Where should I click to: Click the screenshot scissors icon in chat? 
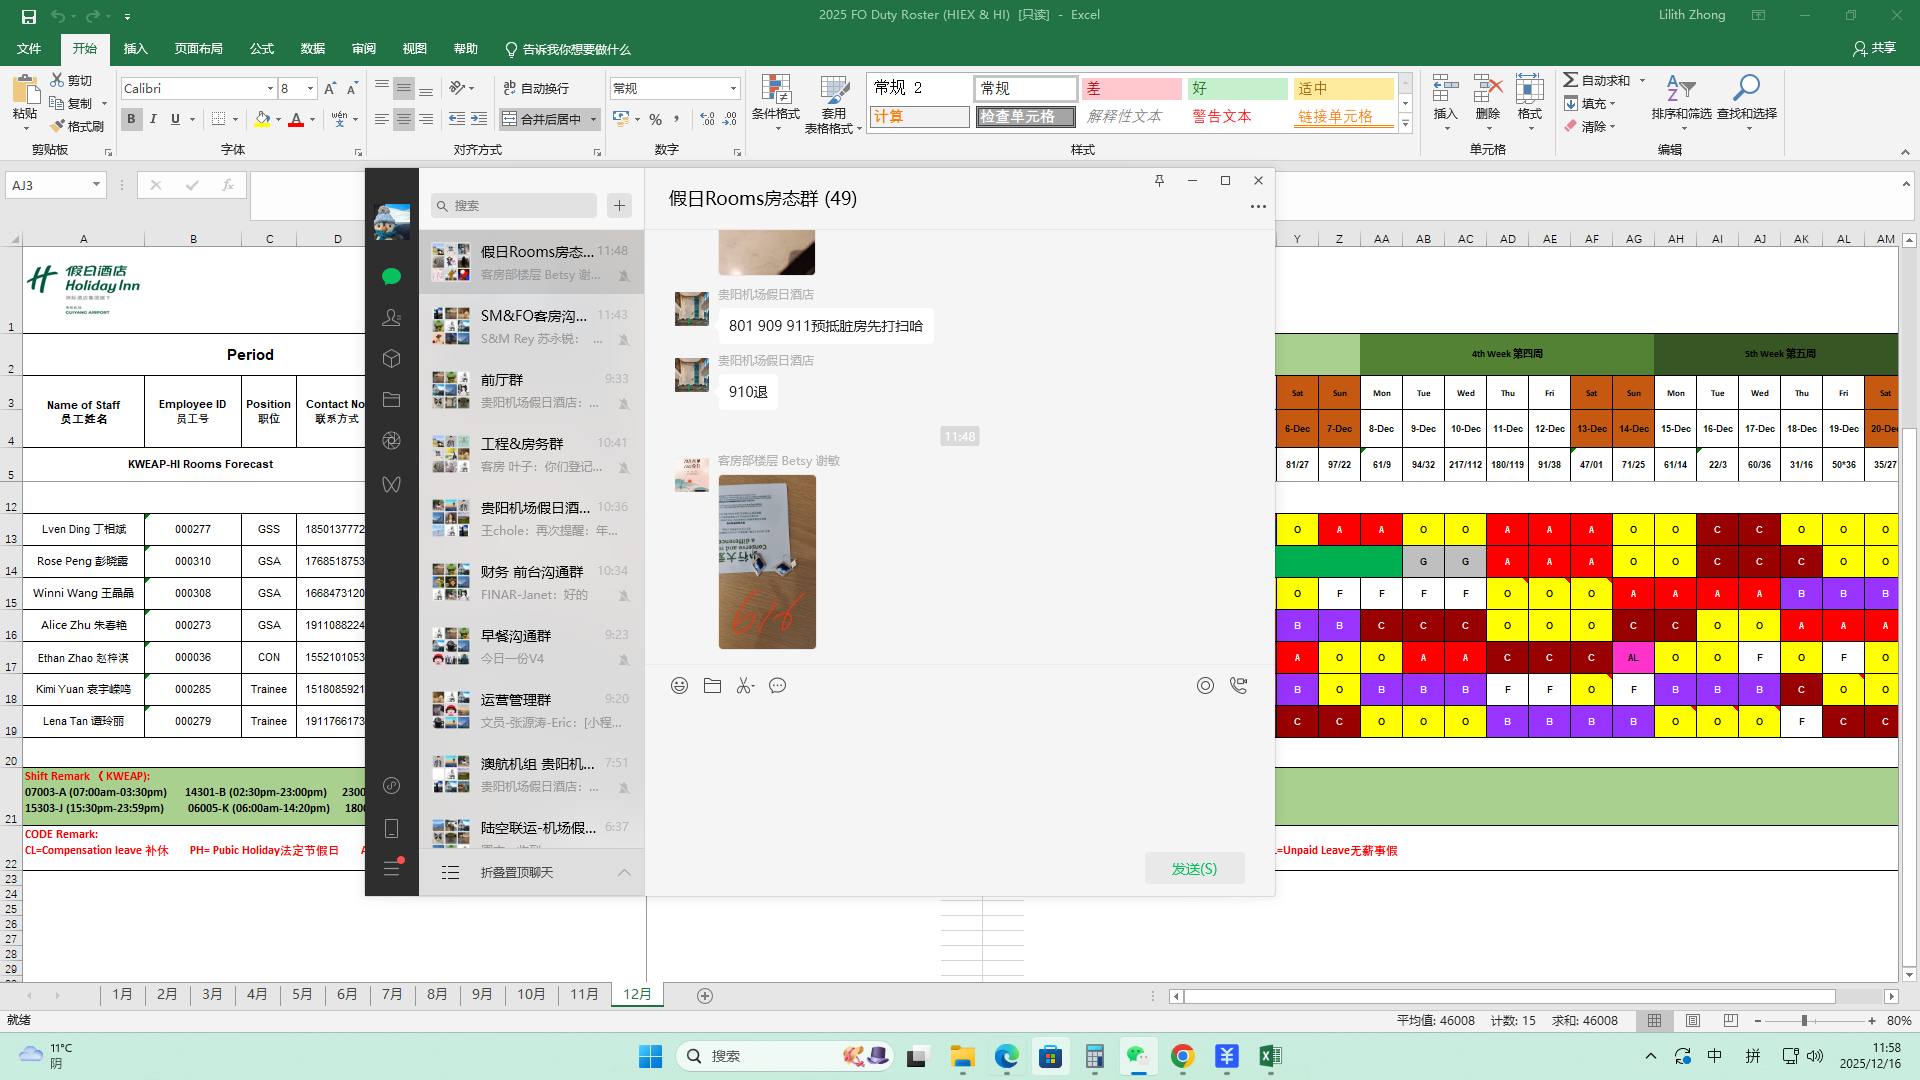pos(745,686)
